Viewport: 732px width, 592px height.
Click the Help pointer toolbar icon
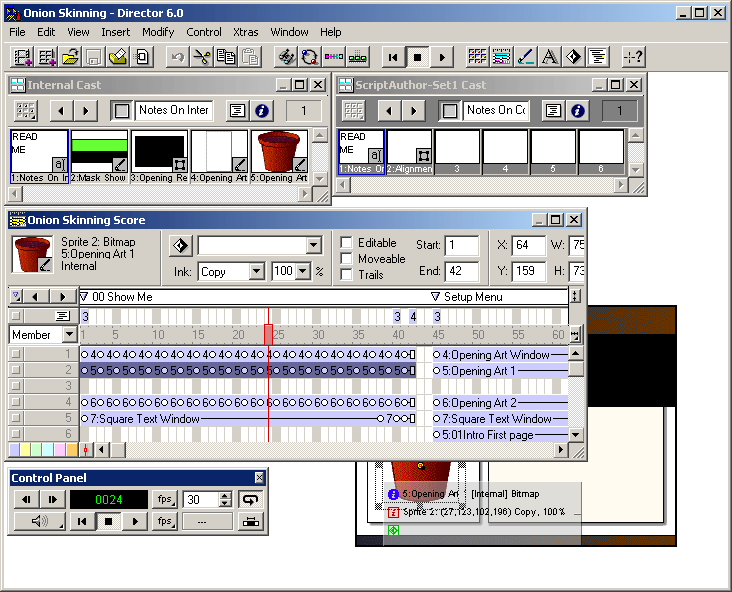(x=633, y=57)
